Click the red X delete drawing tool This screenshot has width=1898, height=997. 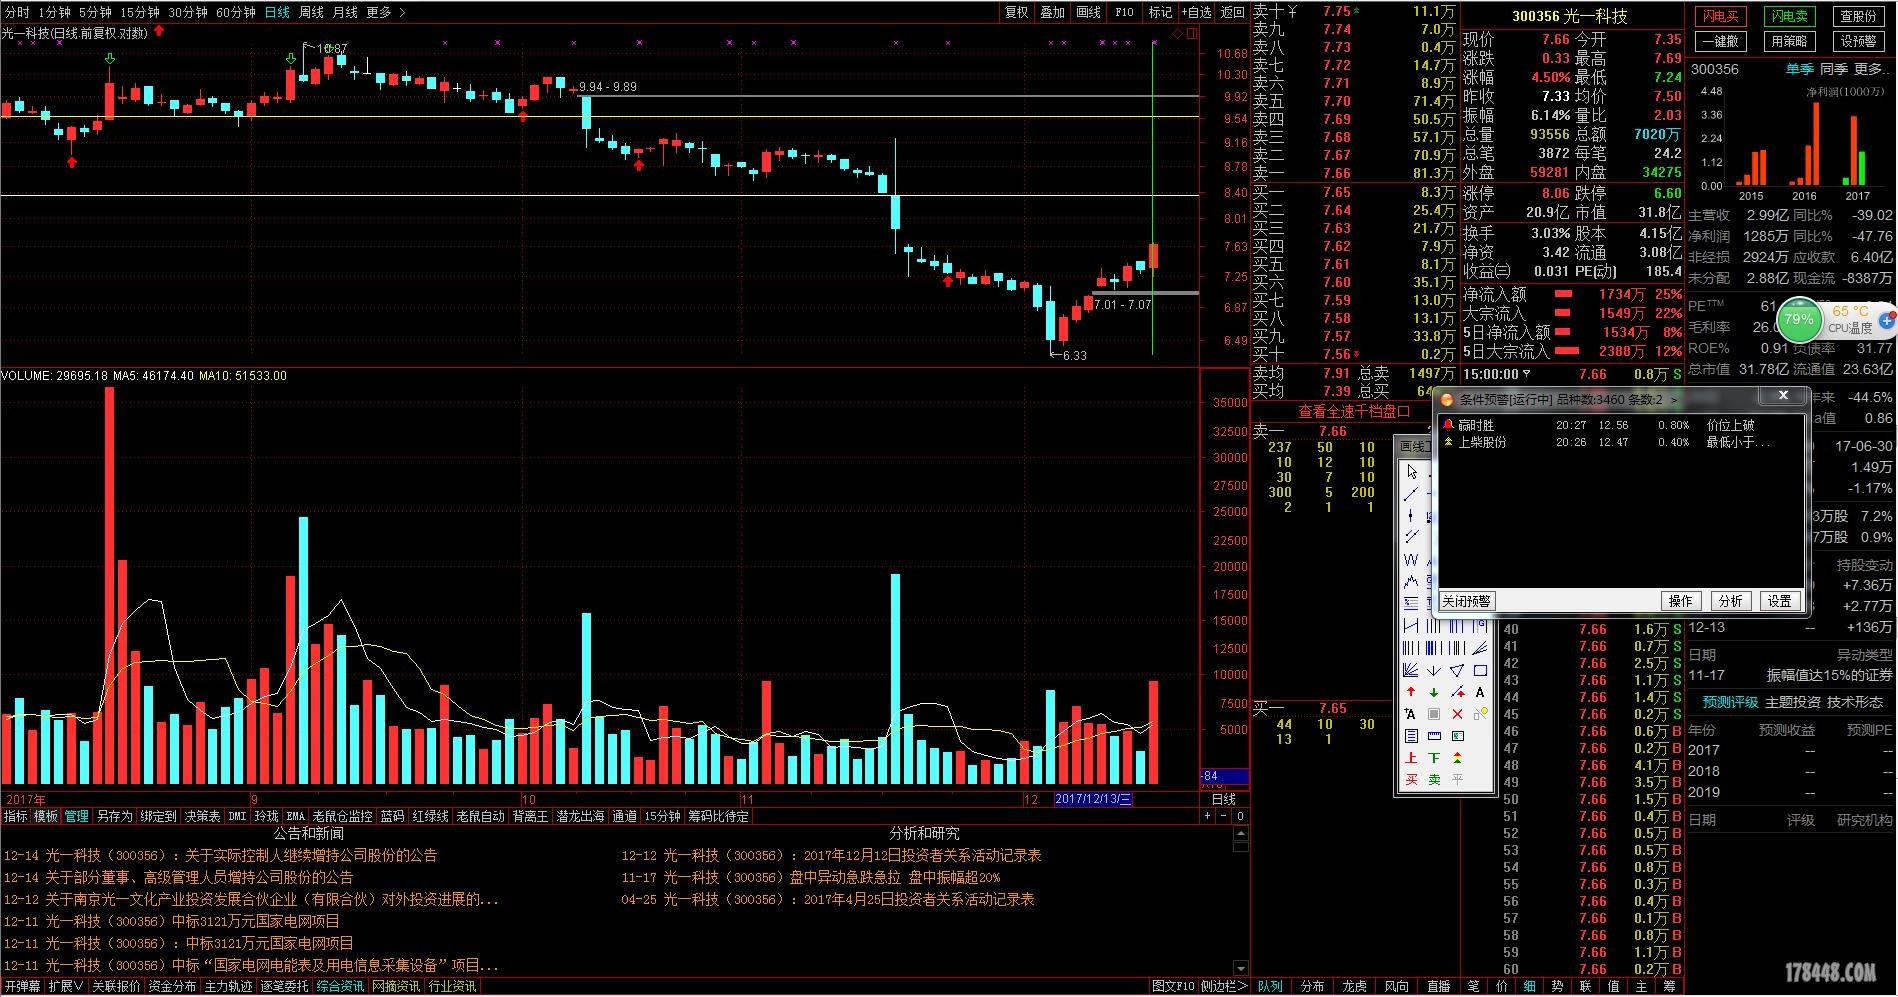[x=1457, y=714]
